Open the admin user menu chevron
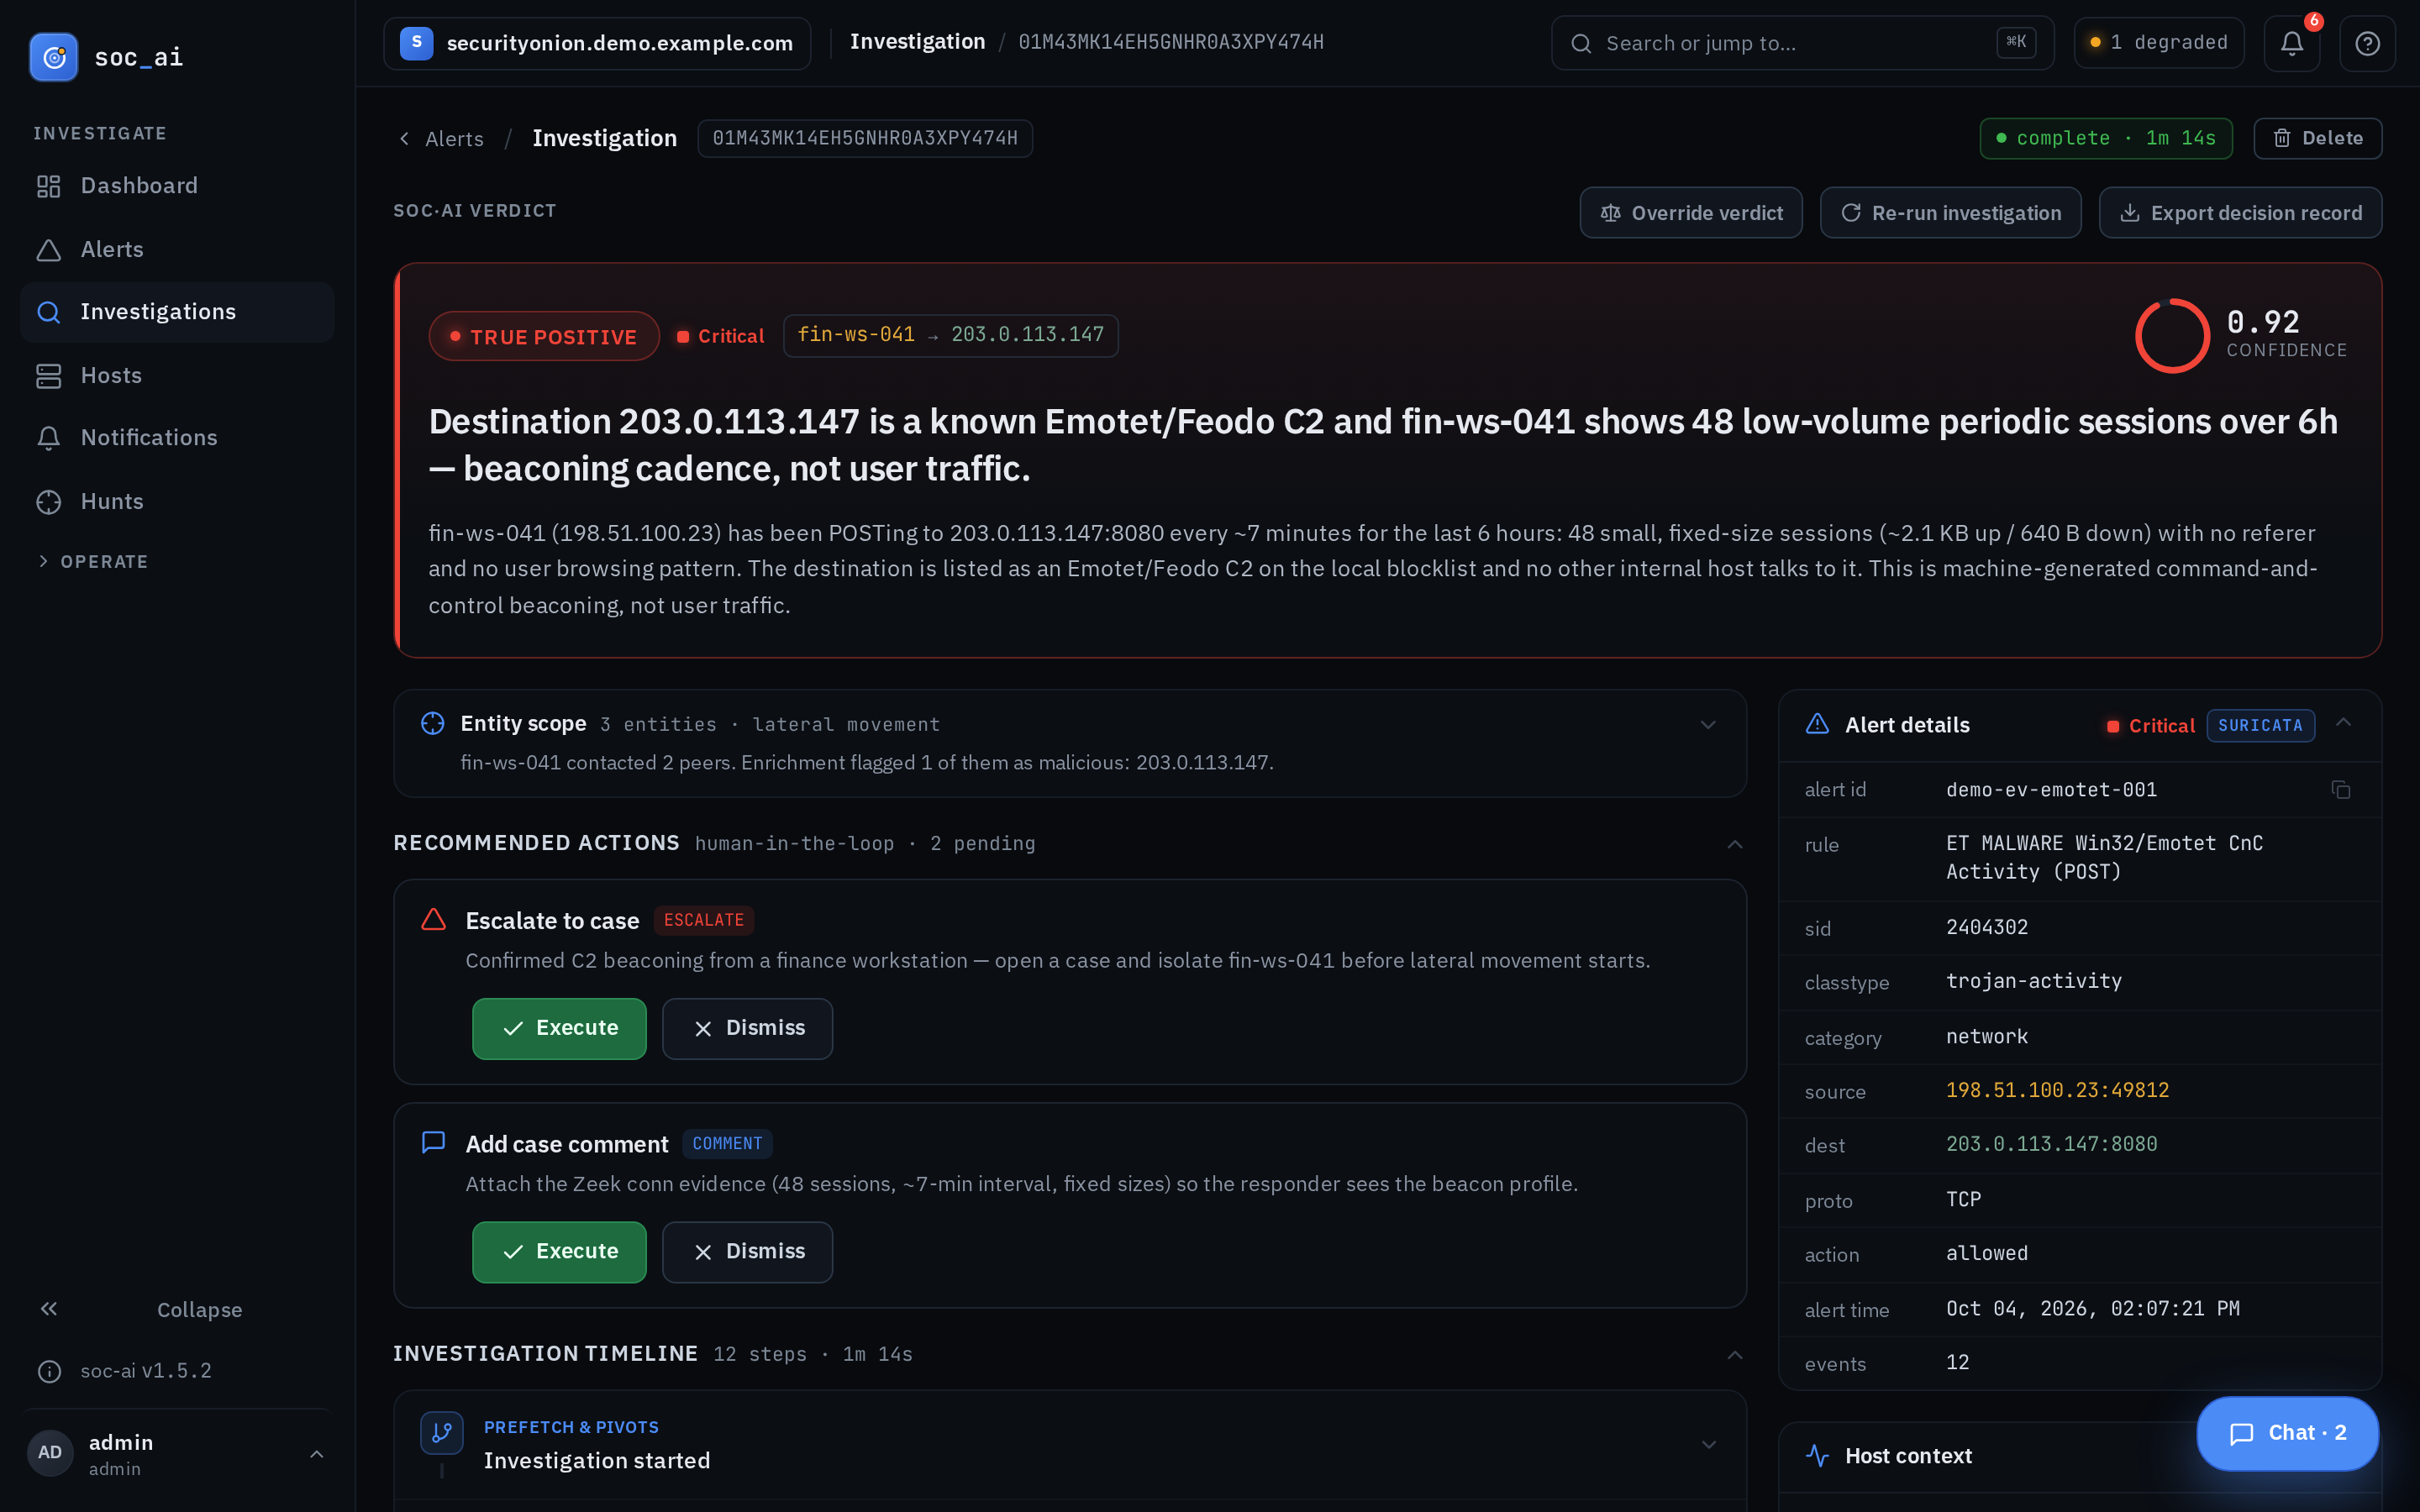Viewport: 2420px width, 1512px height. pos(316,1454)
